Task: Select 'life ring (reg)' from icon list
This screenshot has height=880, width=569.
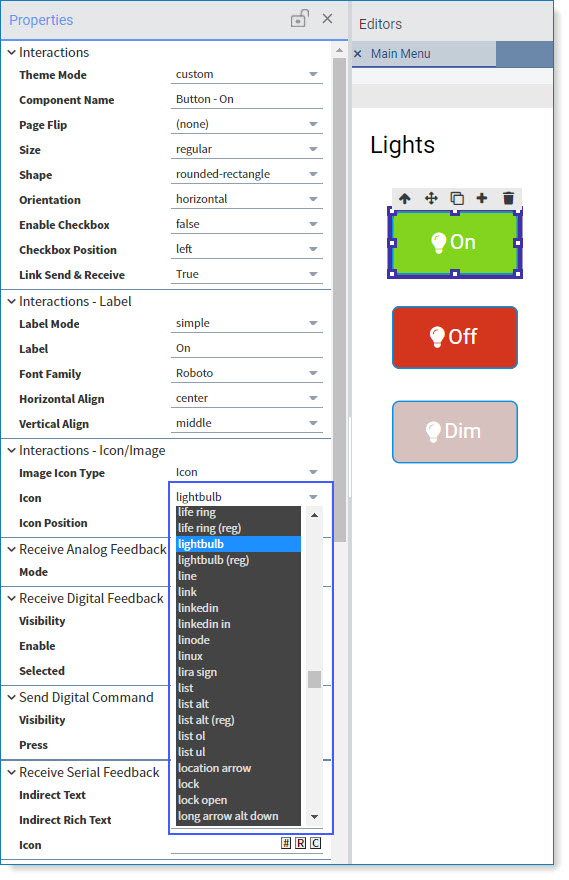Action: coord(238,528)
